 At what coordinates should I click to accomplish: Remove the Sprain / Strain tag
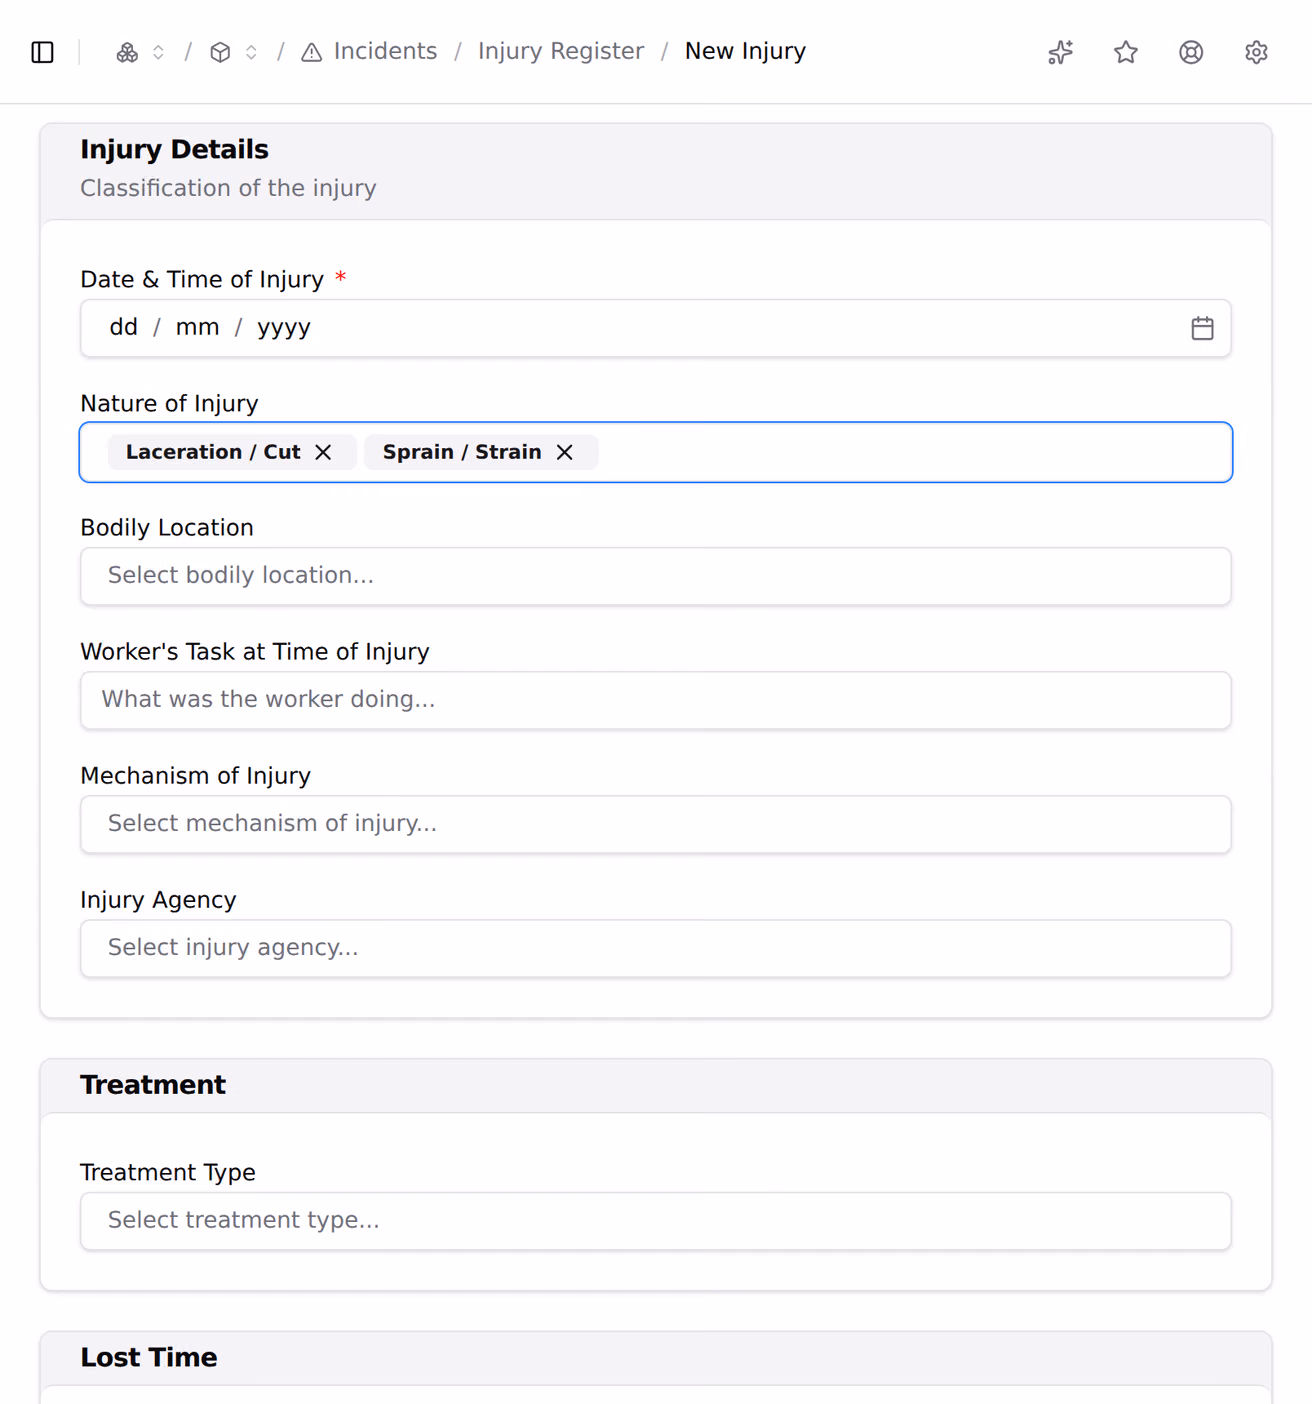coord(565,452)
